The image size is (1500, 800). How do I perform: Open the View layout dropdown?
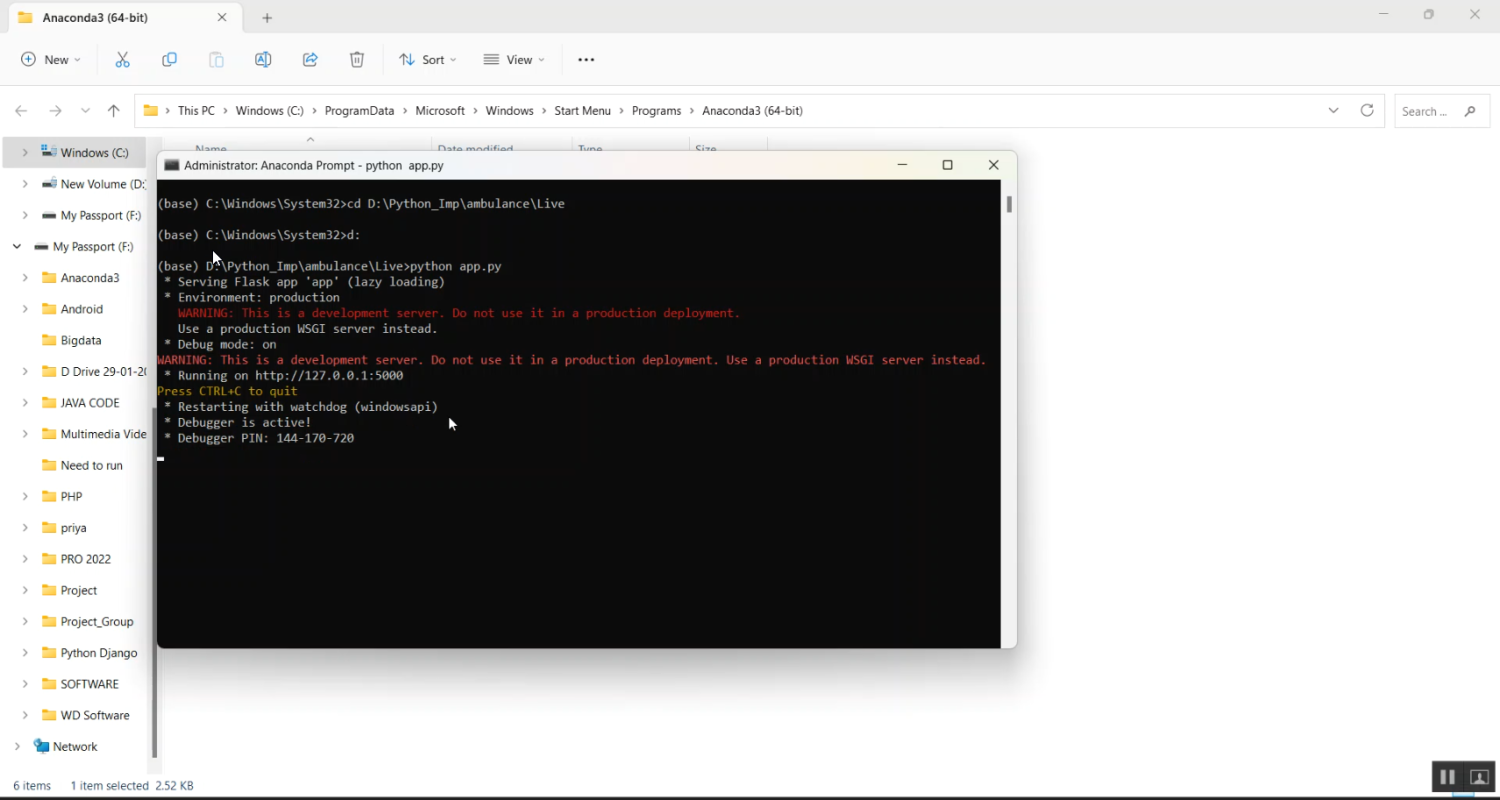click(514, 60)
